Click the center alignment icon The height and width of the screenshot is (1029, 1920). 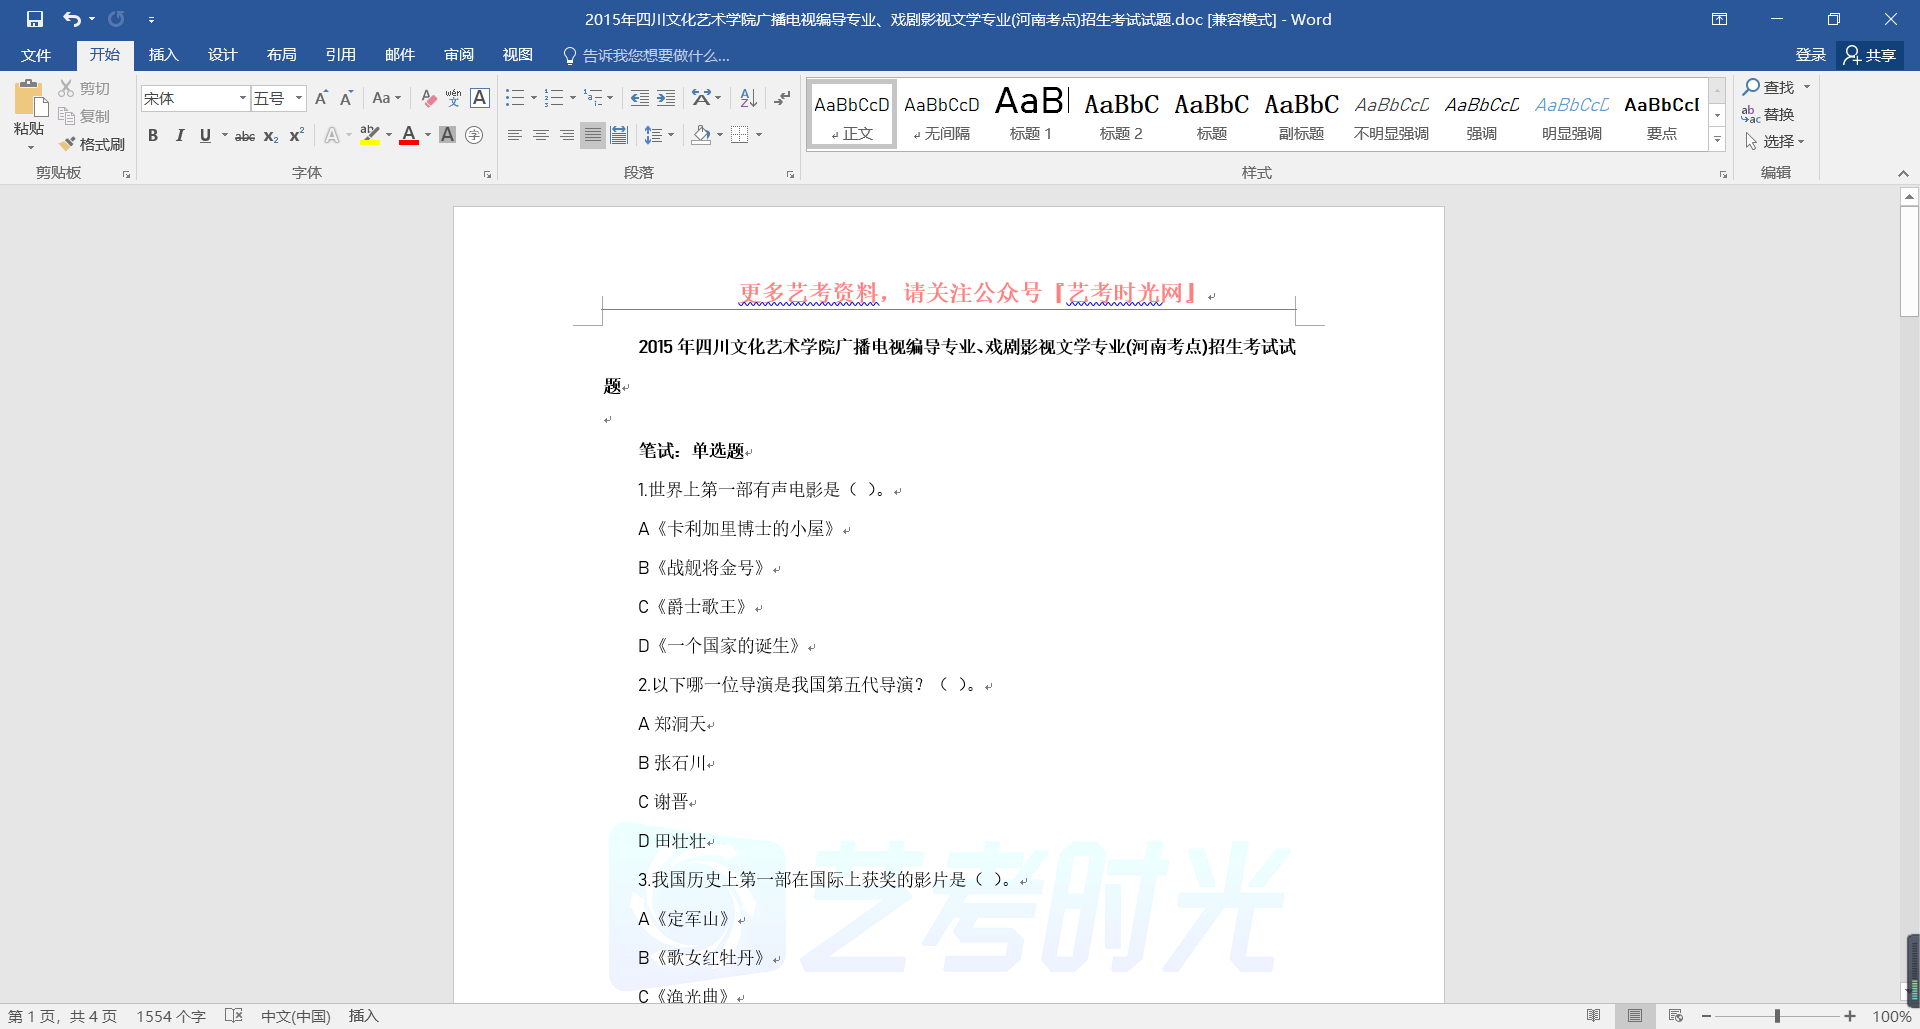pos(541,135)
